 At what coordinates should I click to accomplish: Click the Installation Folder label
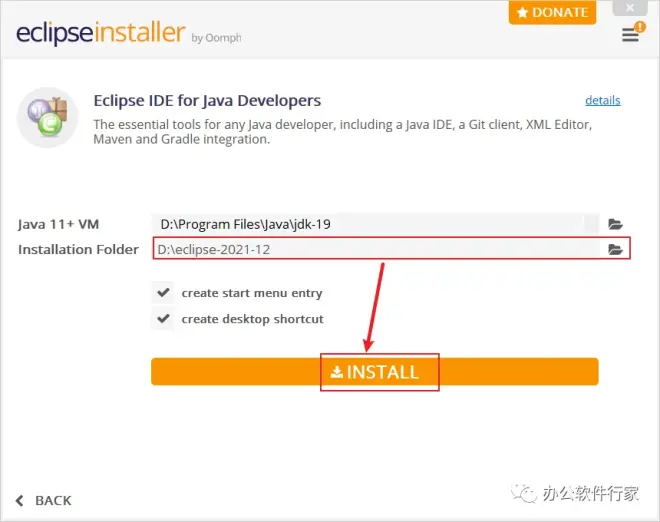tap(78, 249)
